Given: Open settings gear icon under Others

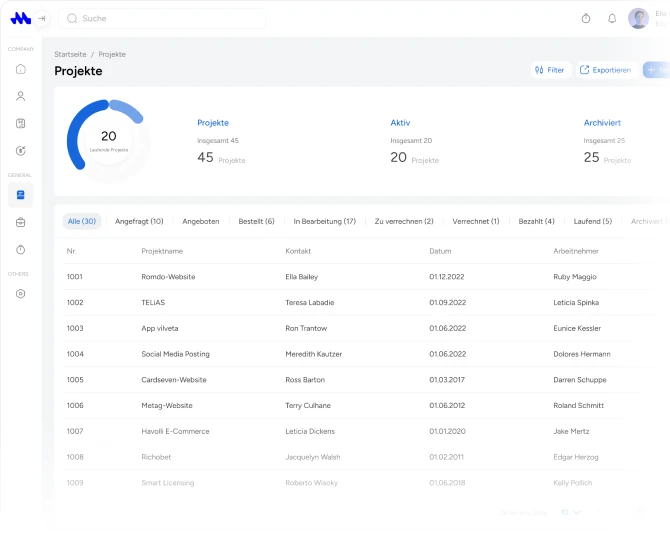Looking at the screenshot, I should coord(21,294).
